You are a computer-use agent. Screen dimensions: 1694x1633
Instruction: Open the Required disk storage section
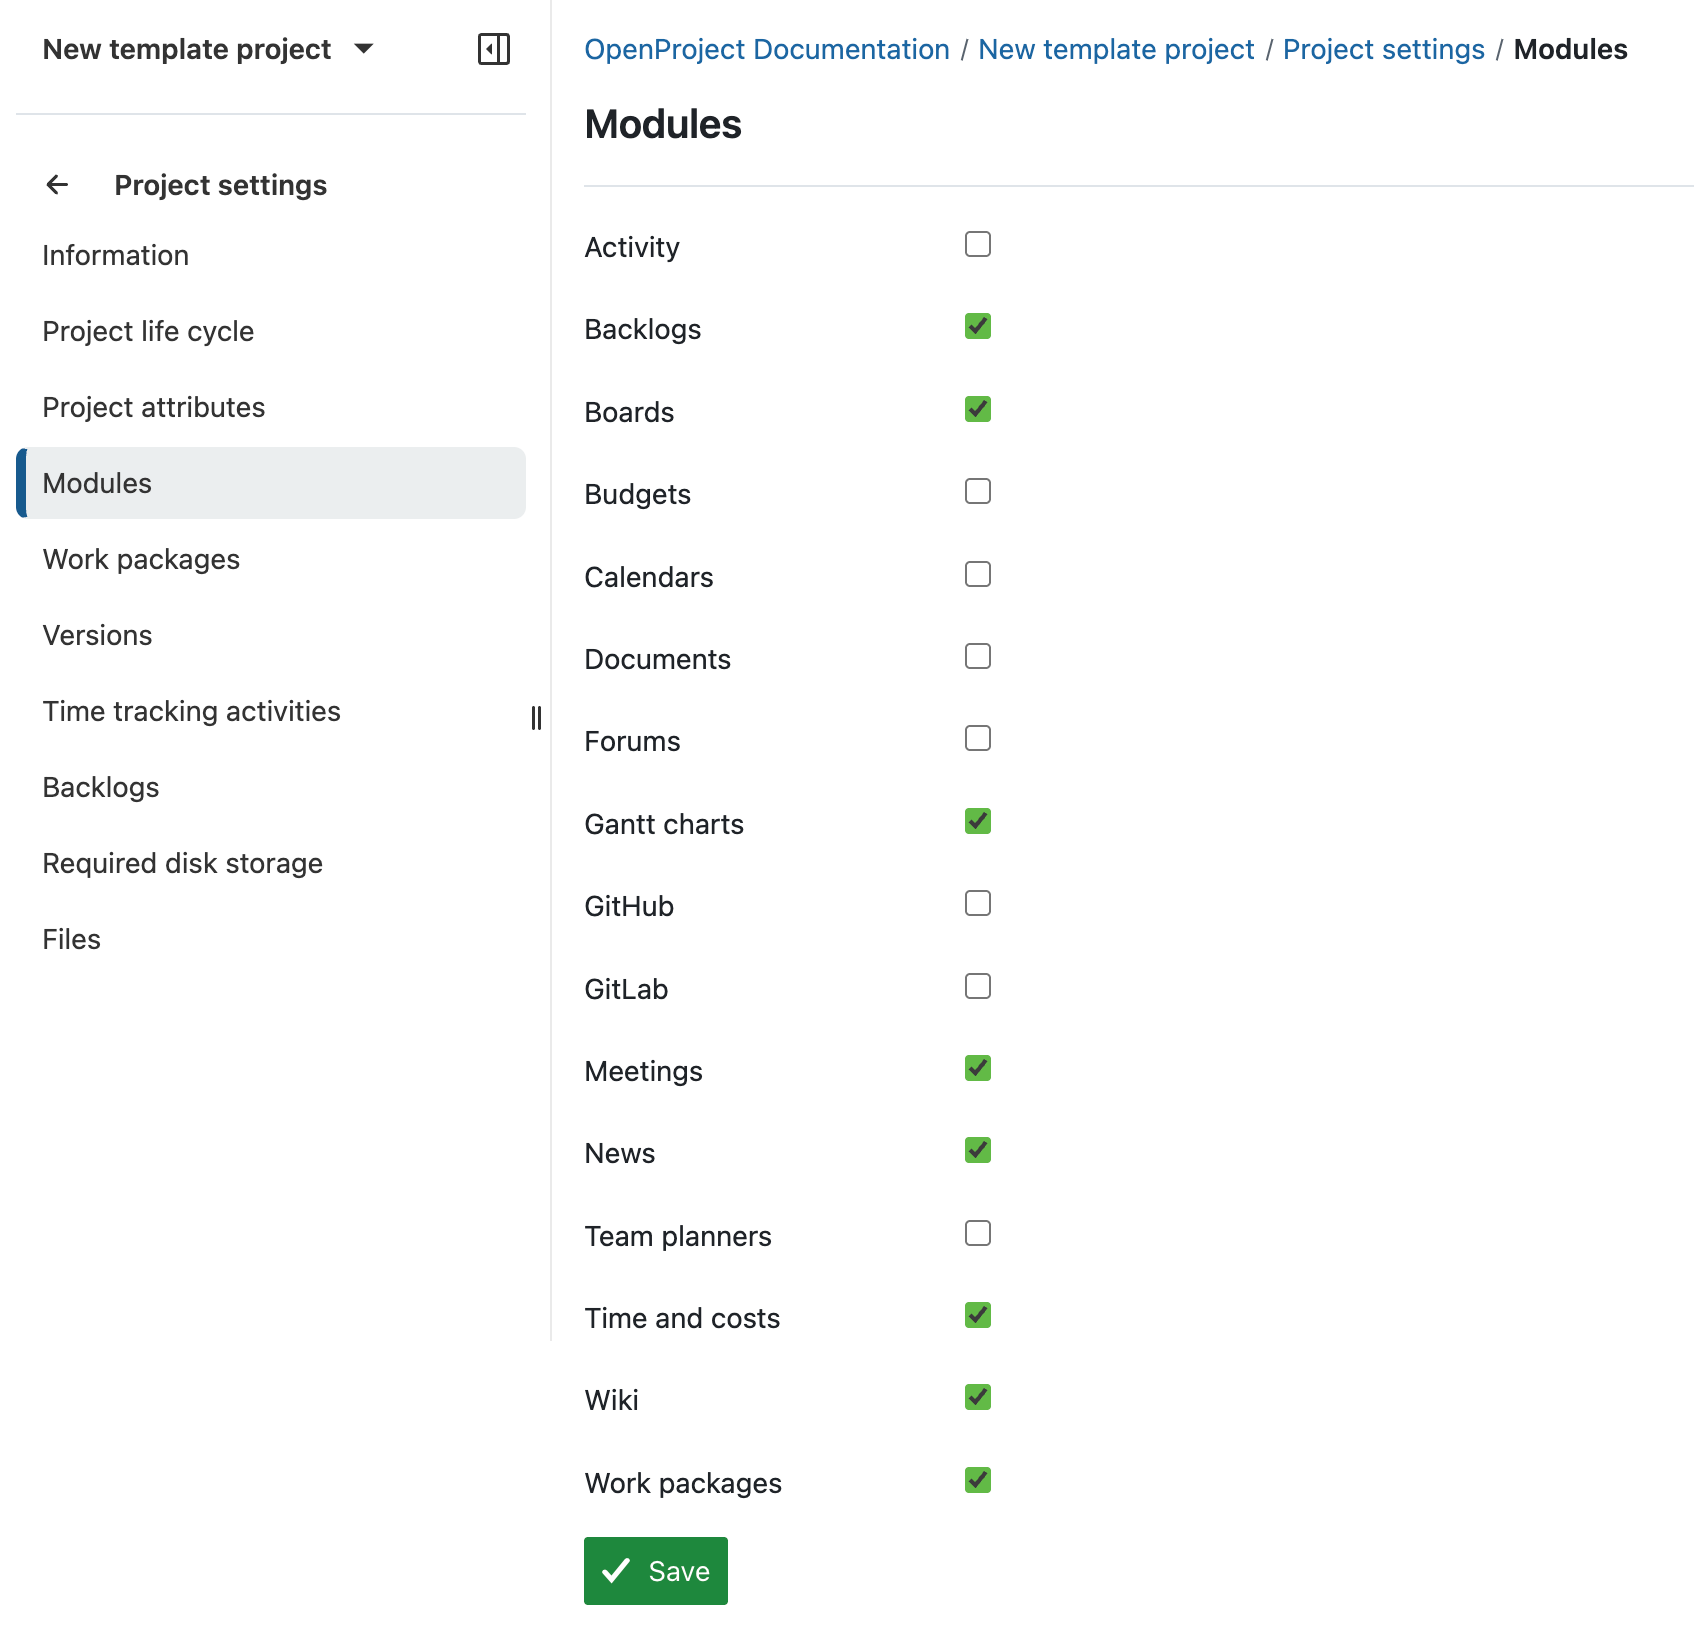(182, 862)
